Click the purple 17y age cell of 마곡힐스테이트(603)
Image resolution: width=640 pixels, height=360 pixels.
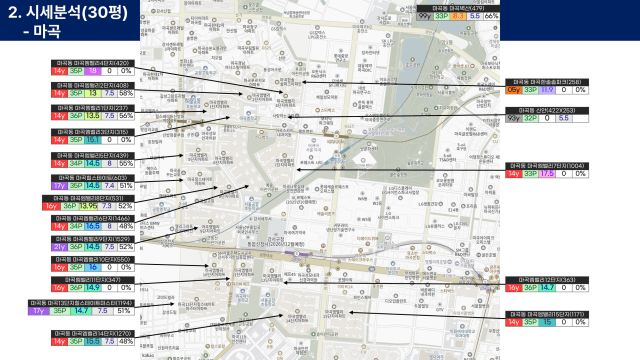tap(59, 186)
